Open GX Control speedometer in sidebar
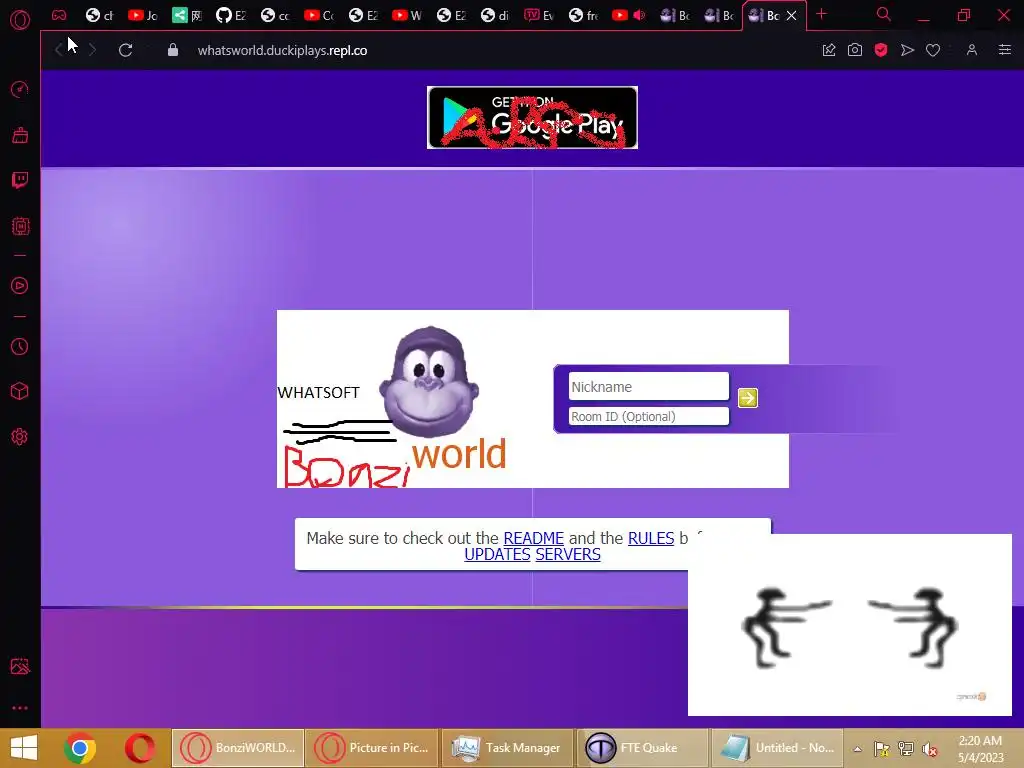This screenshot has width=1024, height=768. (x=20, y=89)
